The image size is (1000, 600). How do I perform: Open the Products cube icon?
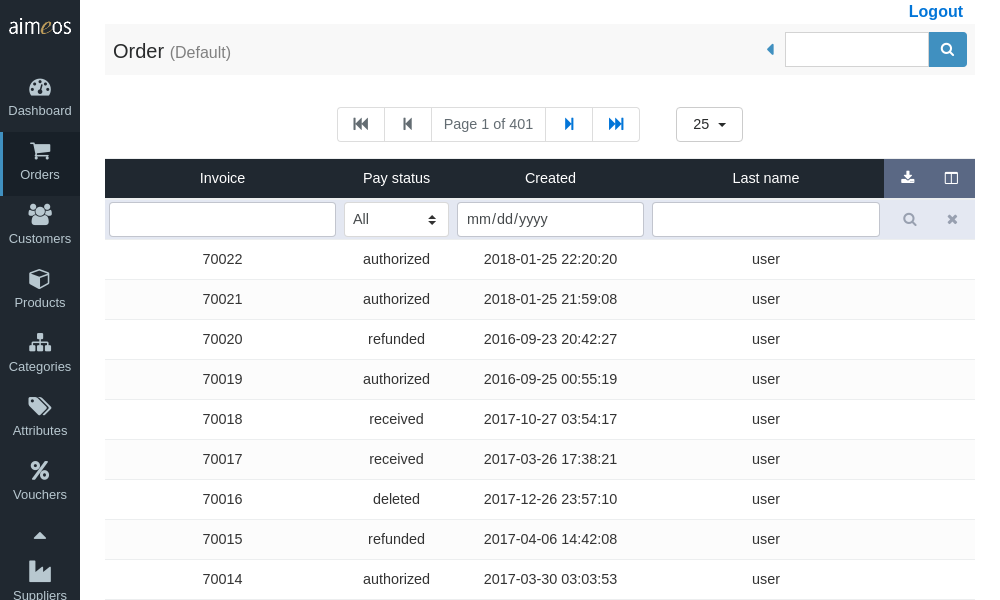(40, 279)
